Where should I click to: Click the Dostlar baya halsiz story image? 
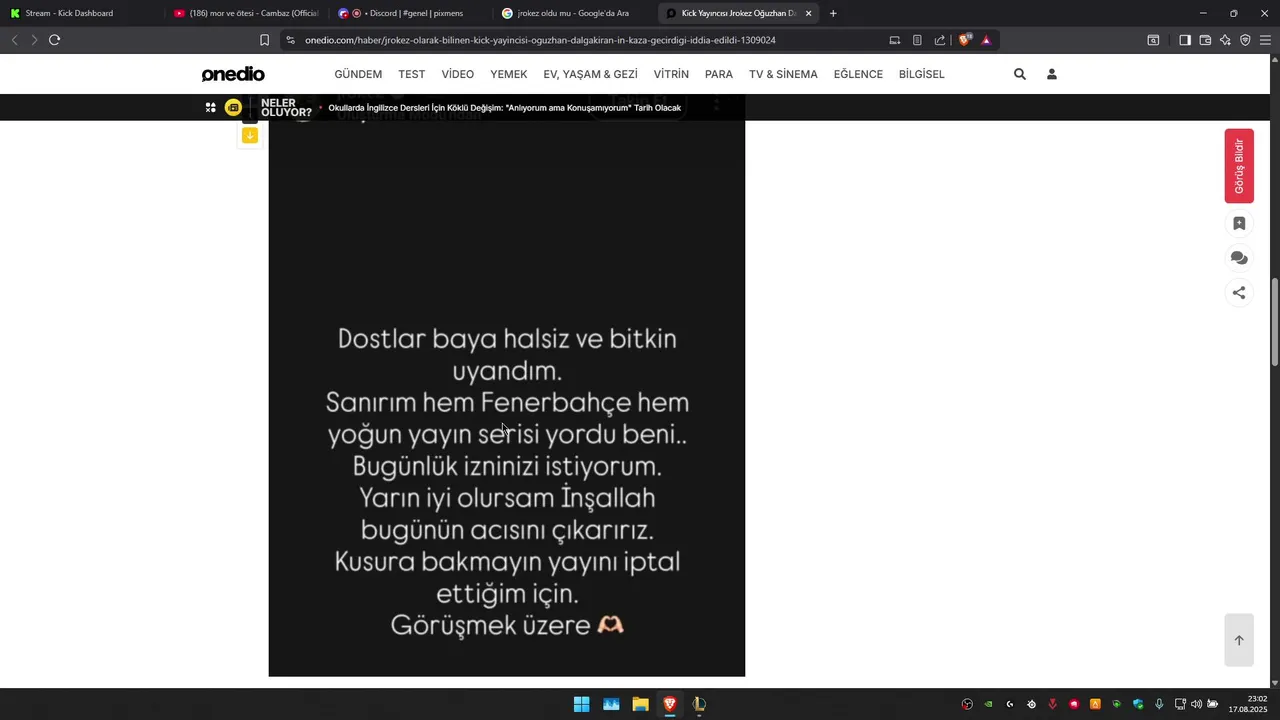coord(507,398)
